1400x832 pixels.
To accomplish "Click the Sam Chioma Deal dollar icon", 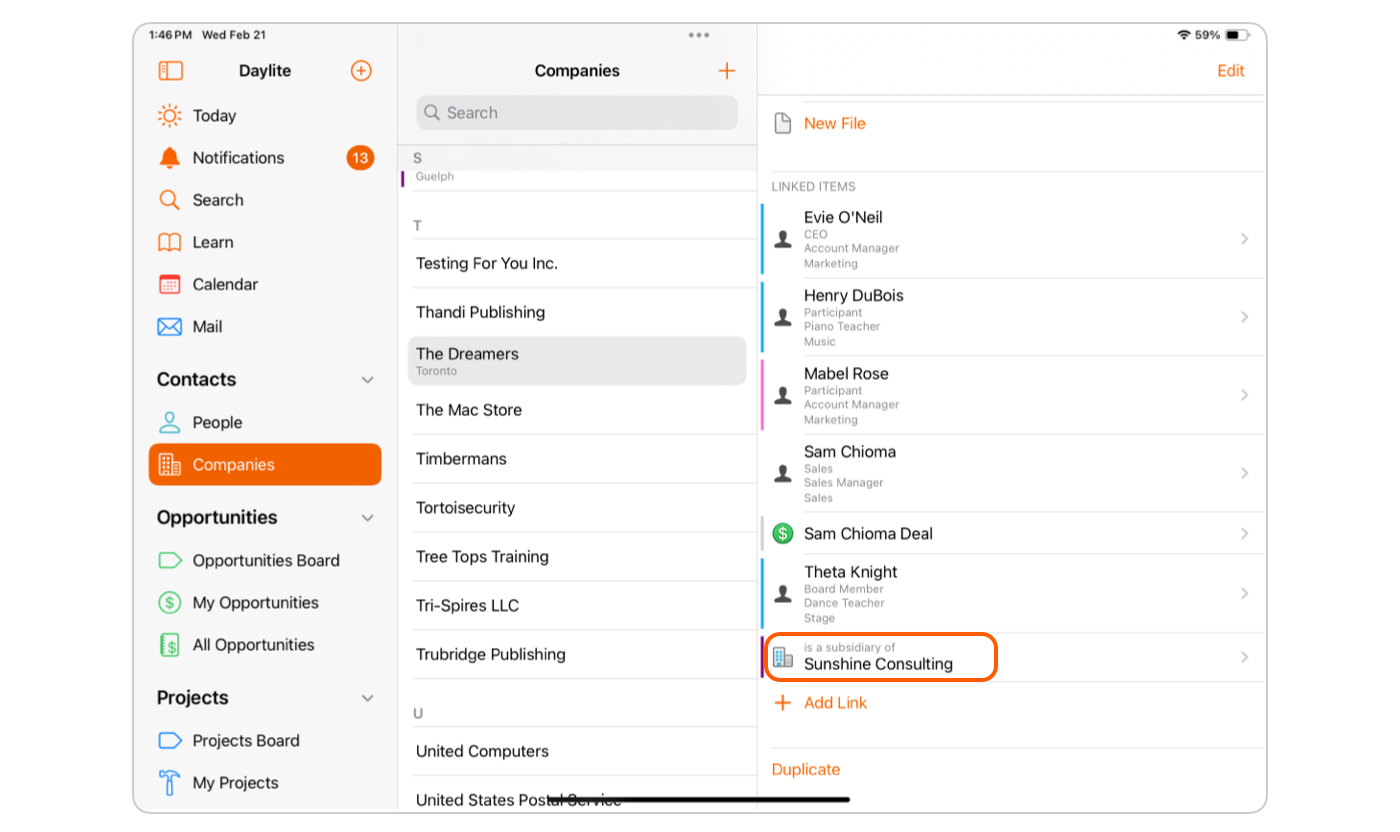I will (x=783, y=534).
